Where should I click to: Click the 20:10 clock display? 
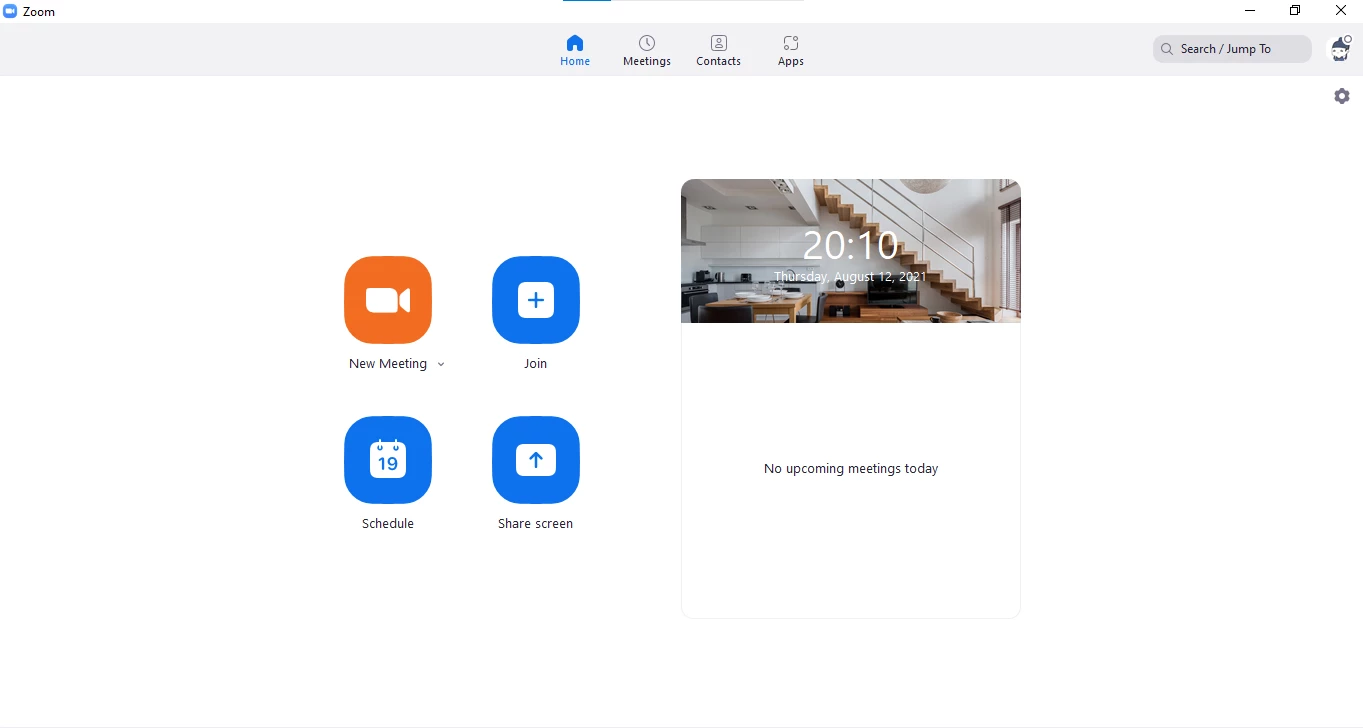pos(851,245)
